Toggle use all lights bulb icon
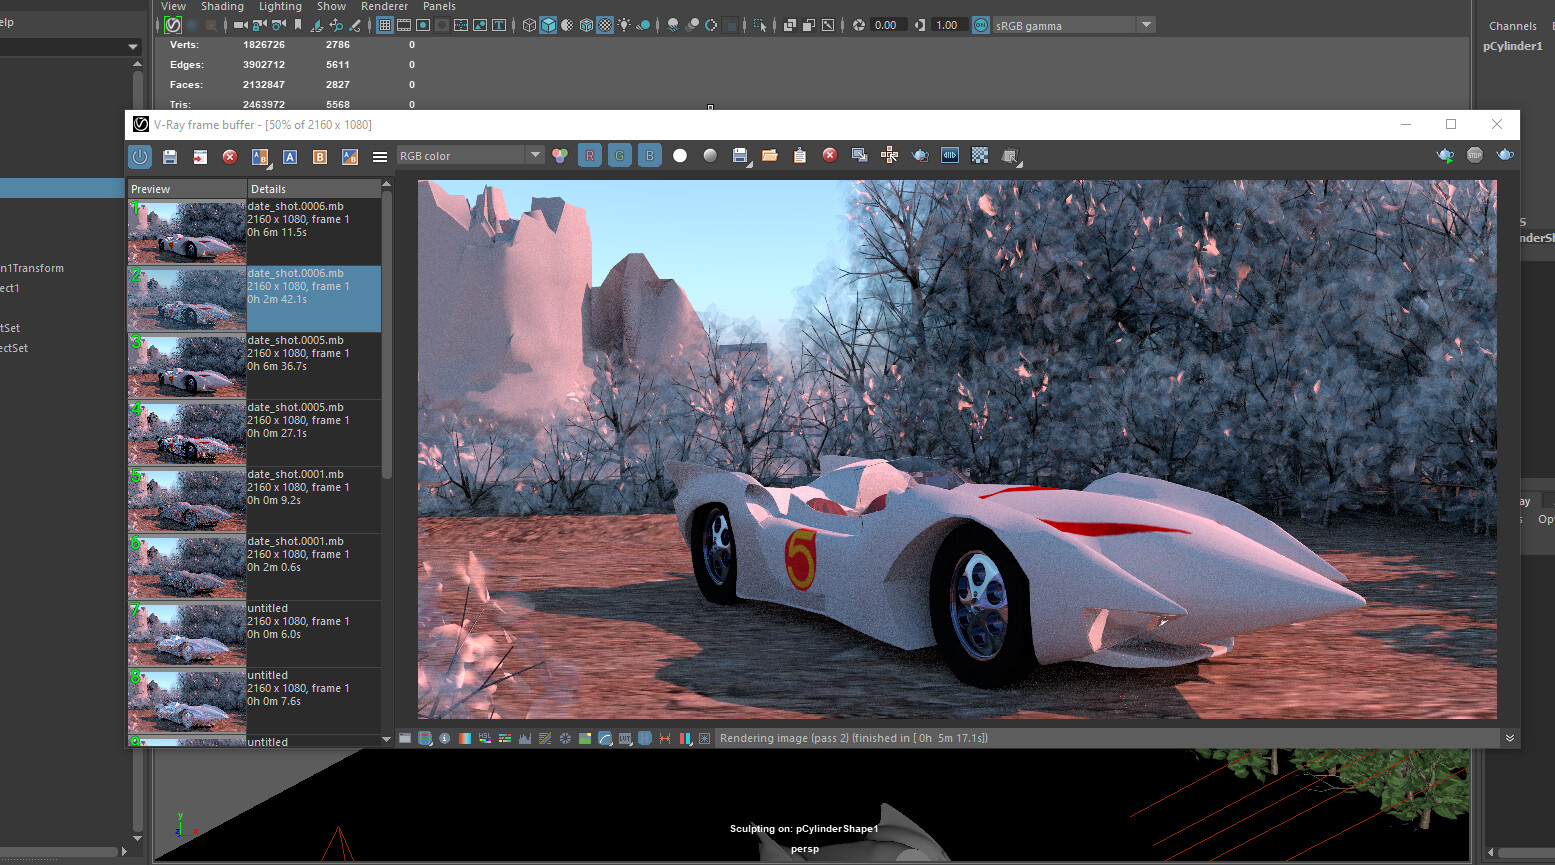This screenshot has height=865, width=1555. click(624, 25)
